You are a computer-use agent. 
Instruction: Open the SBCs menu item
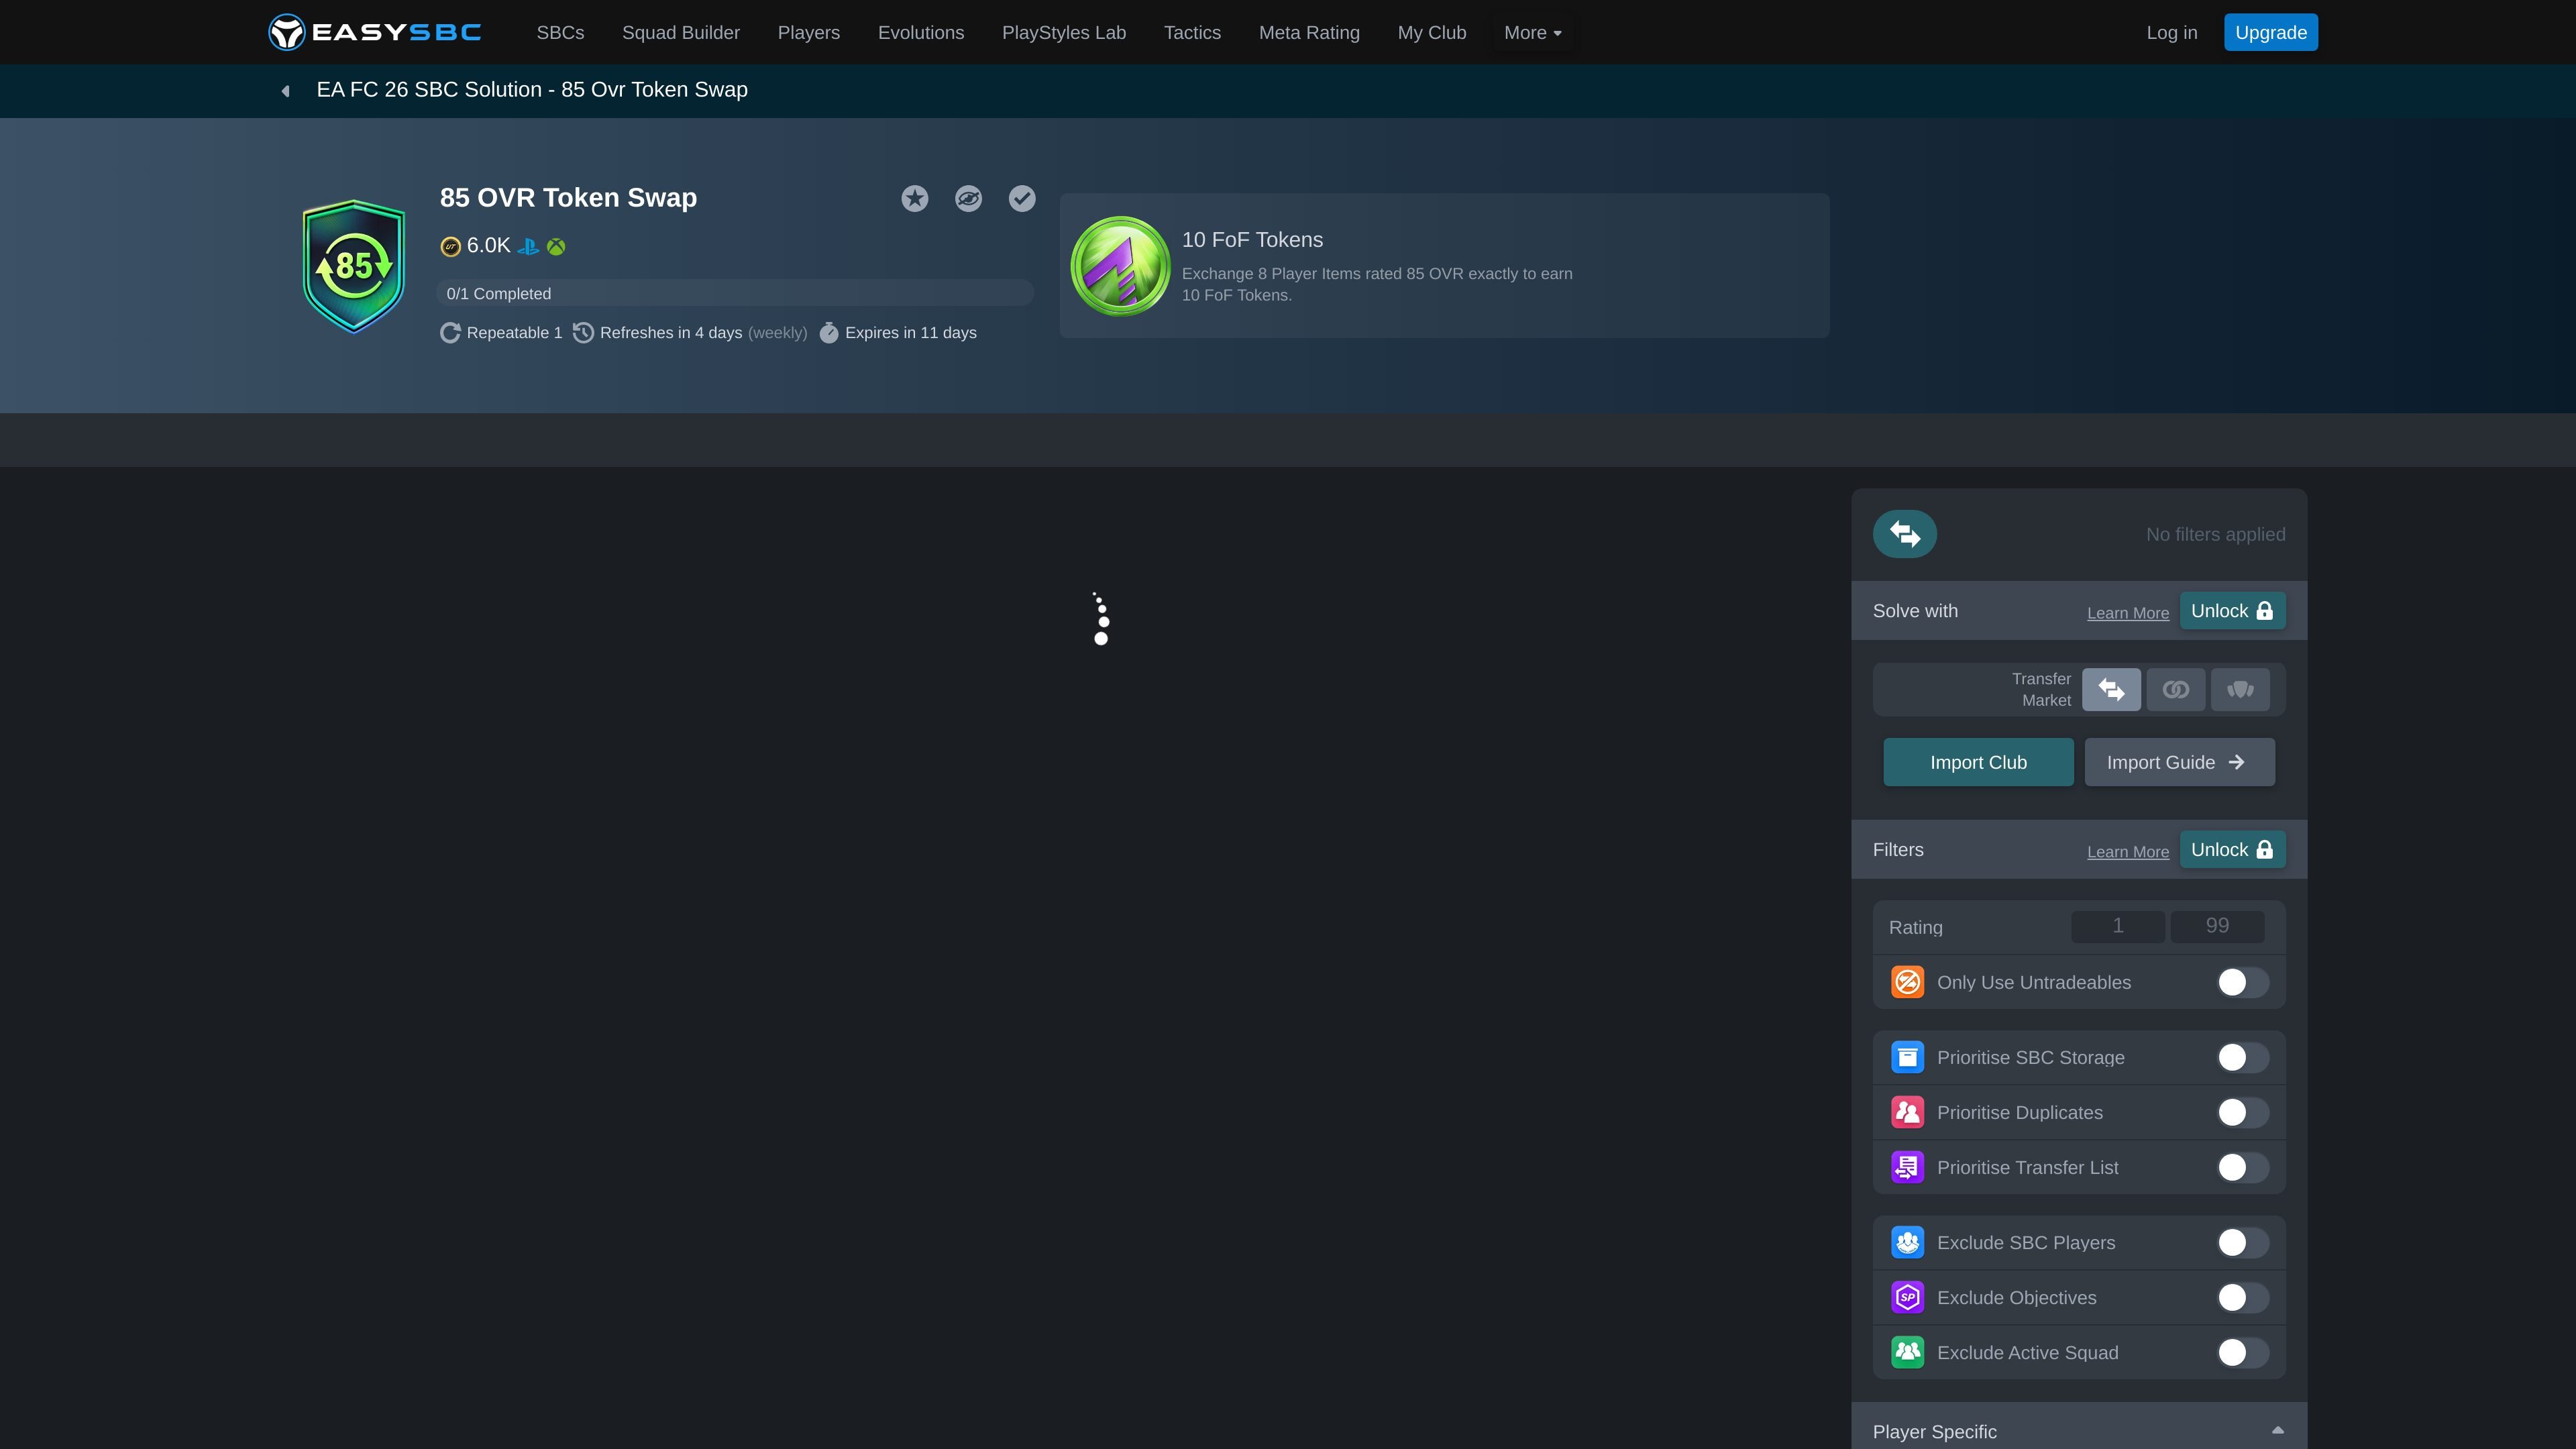click(x=560, y=33)
